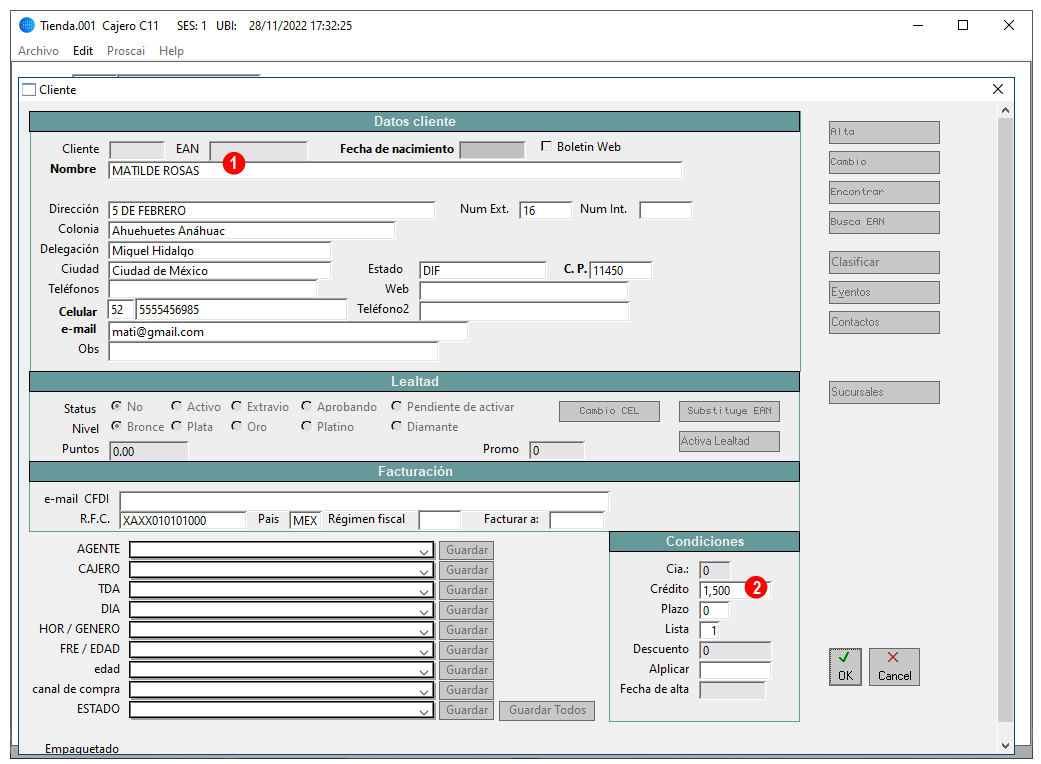The image size is (1041, 764).
Task: Click the Encontrar button
Action: (884, 192)
